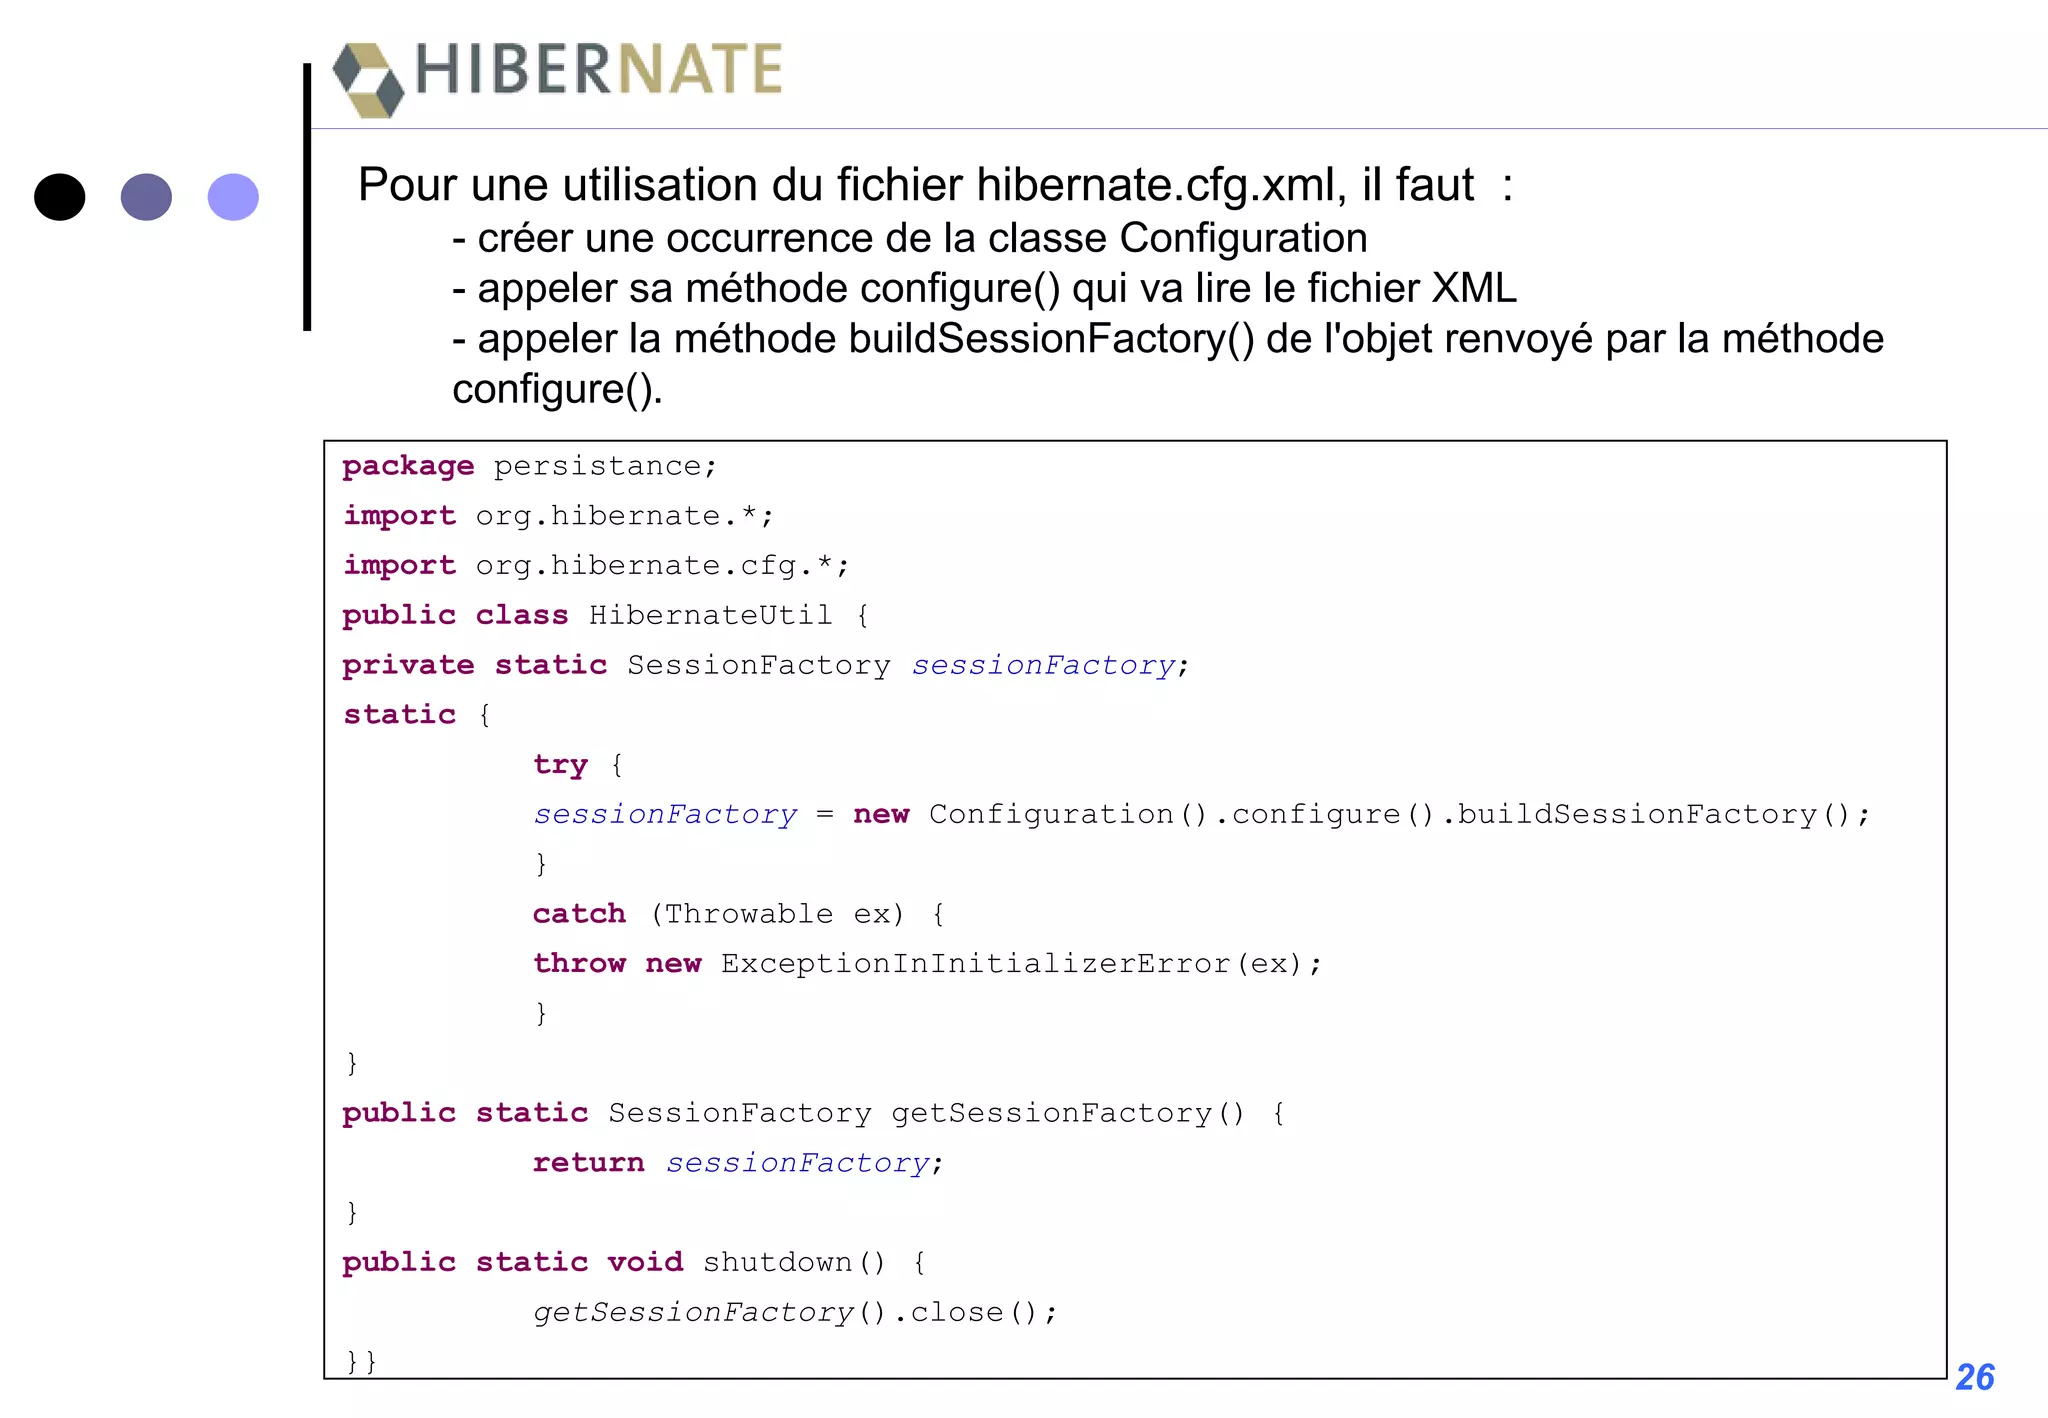Click the 'try {' keyword line
2048x1418 pixels.
tap(578, 765)
